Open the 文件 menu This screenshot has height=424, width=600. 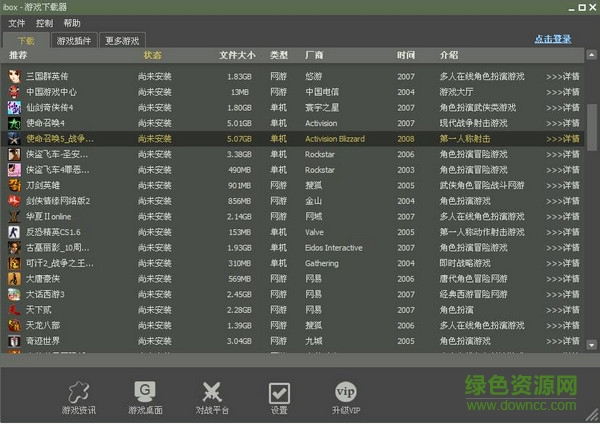[x=17, y=23]
